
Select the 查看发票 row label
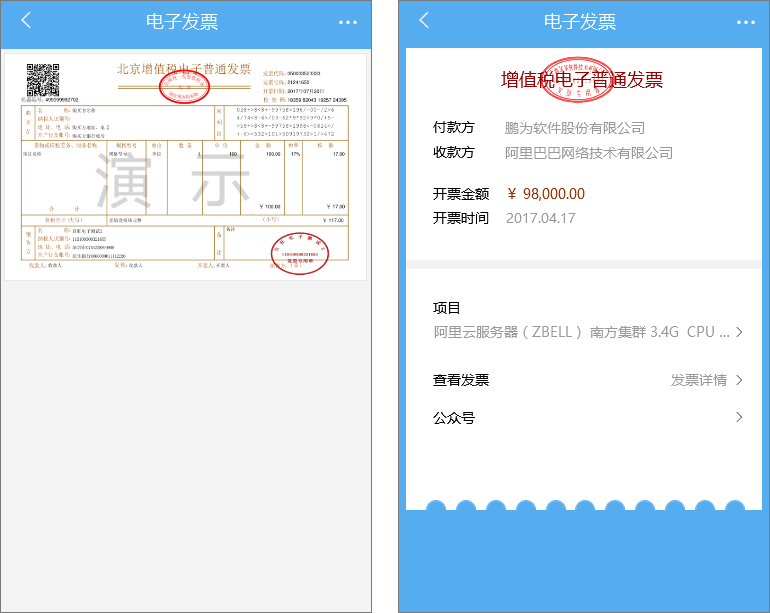tap(461, 380)
